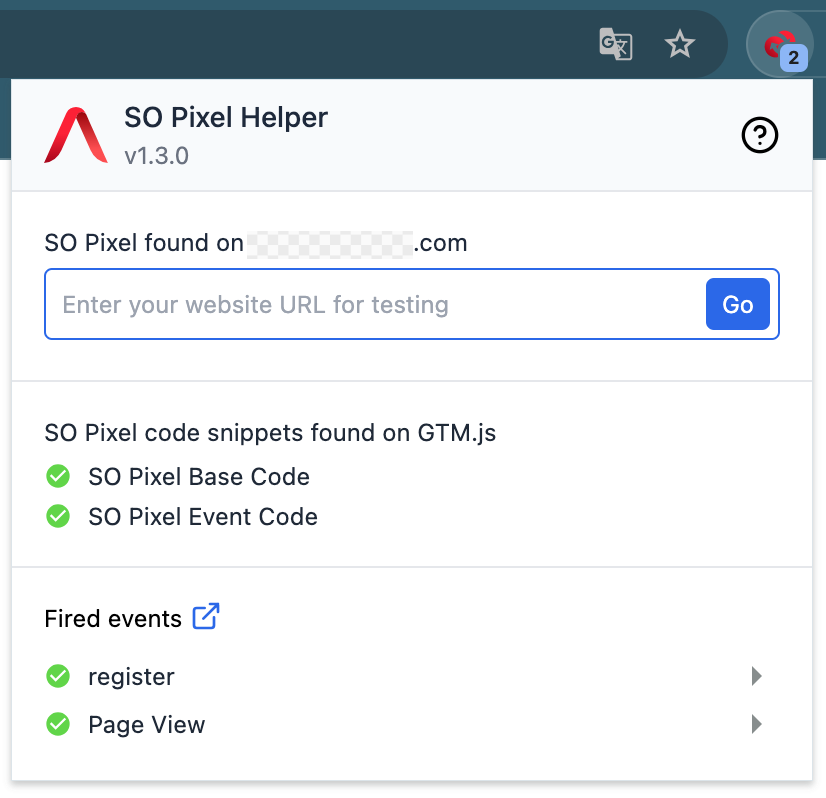Image resolution: width=826 pixels, height=798 pixels.
Task: Click the red SO Pixel Helper logo
Action: (x=76, y=135)
